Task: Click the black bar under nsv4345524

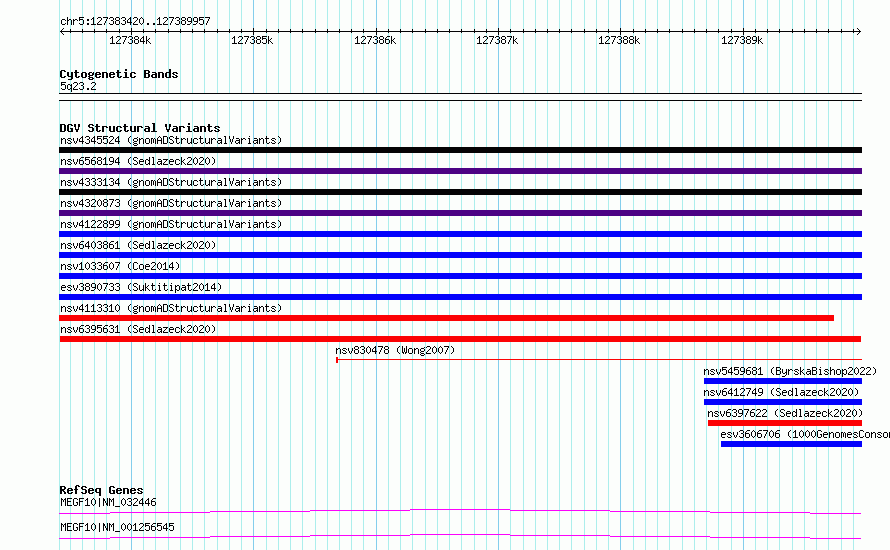Action: click(x=460, y=150)
